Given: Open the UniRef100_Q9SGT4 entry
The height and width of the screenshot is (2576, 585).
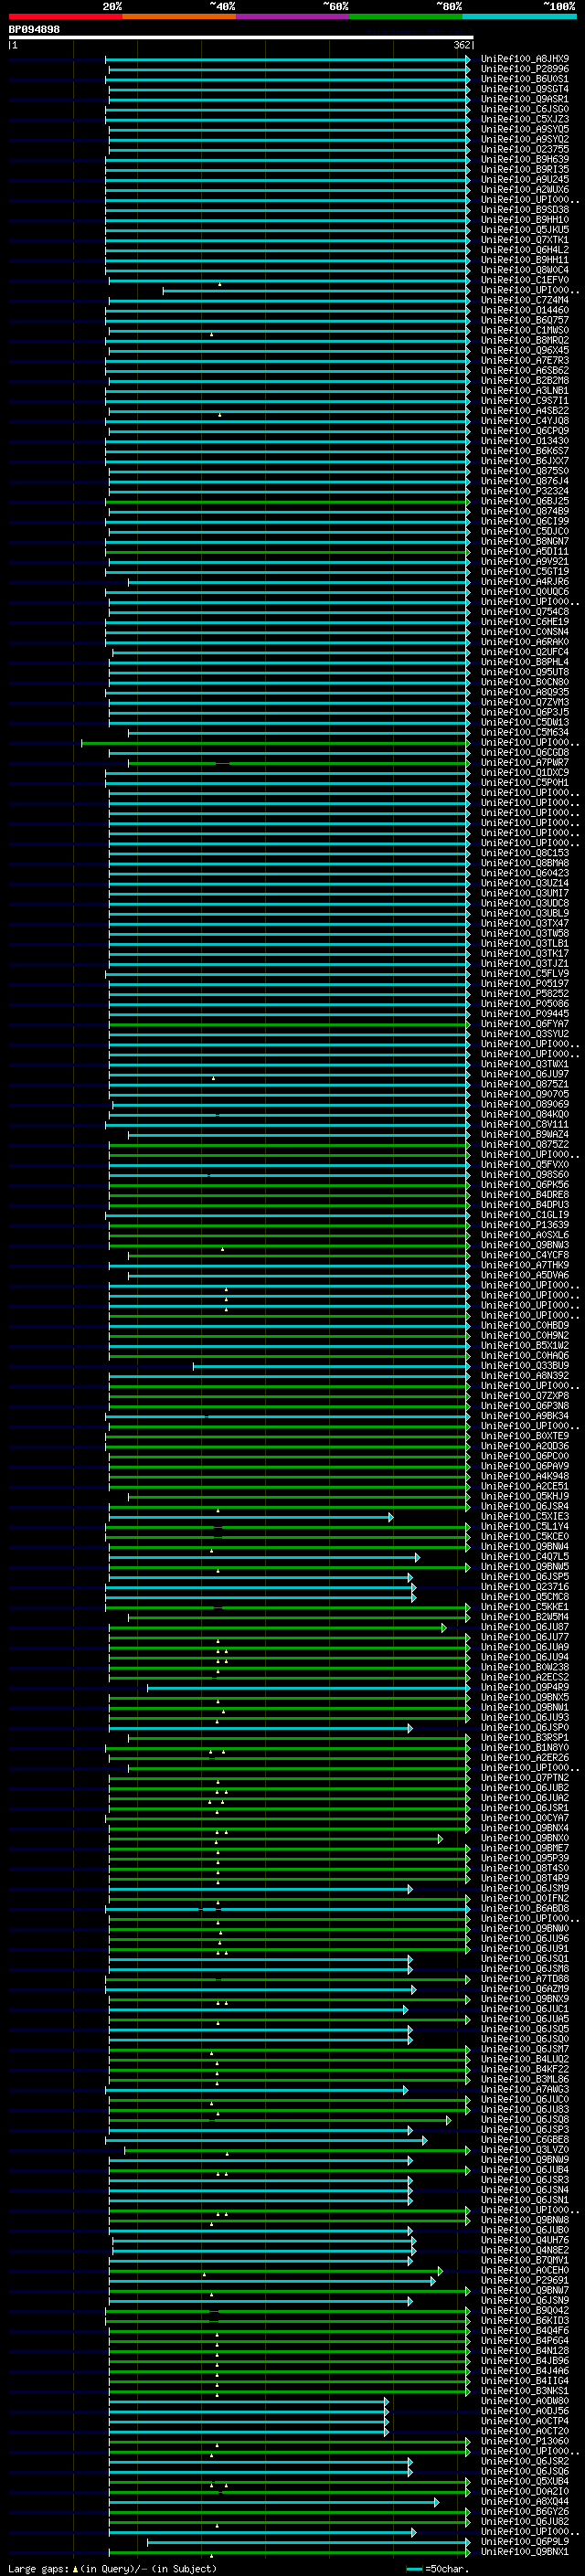Looking at the screenshot, I should pos(525,89).
